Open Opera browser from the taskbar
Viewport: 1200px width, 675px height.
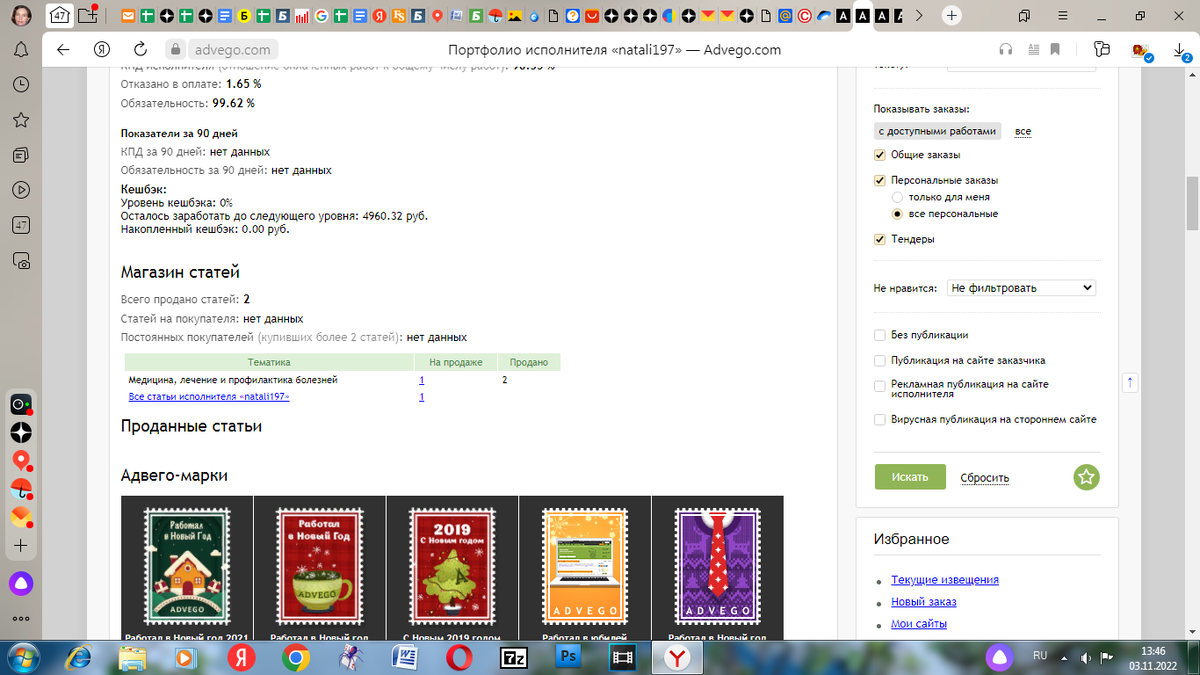[x=459, y=657]
